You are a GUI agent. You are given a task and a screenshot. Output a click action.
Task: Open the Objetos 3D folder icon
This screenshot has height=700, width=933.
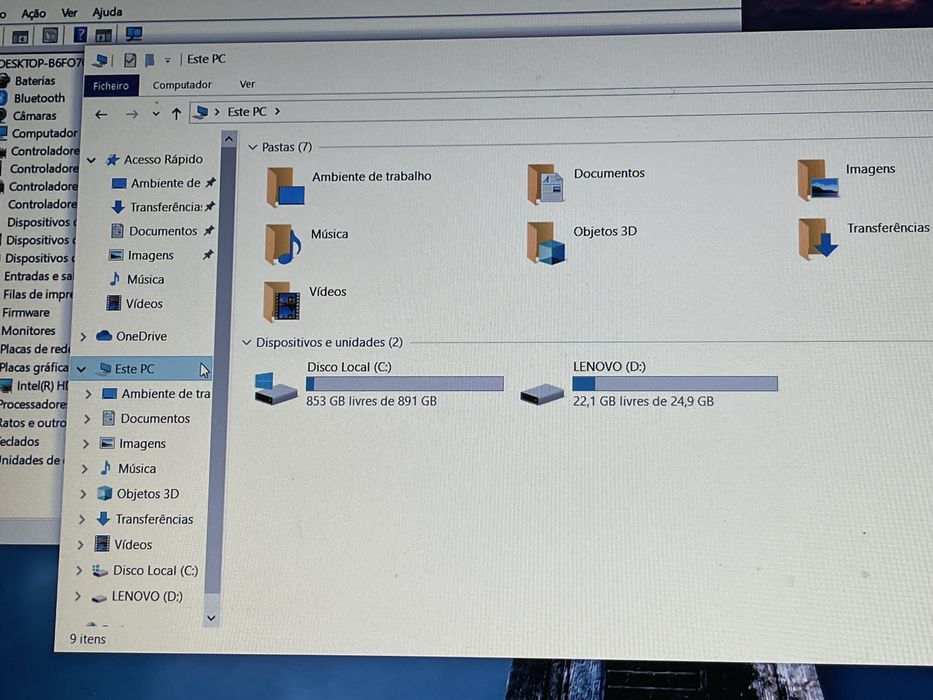point(546,242)
